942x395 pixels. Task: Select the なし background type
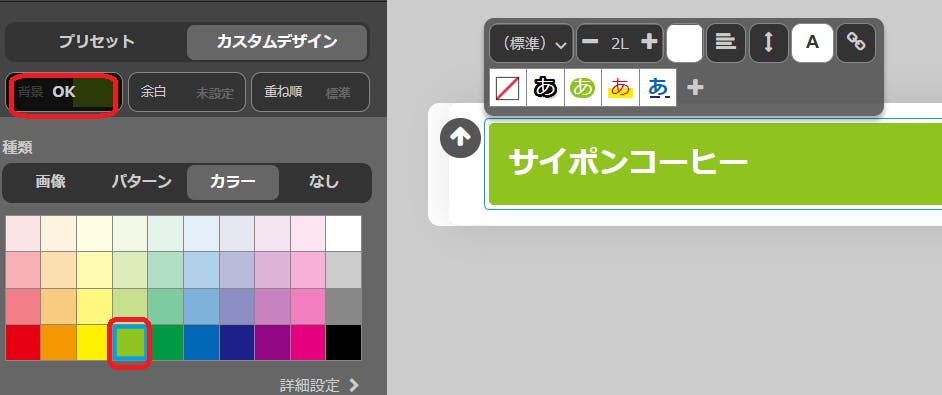tap(324, 182)
